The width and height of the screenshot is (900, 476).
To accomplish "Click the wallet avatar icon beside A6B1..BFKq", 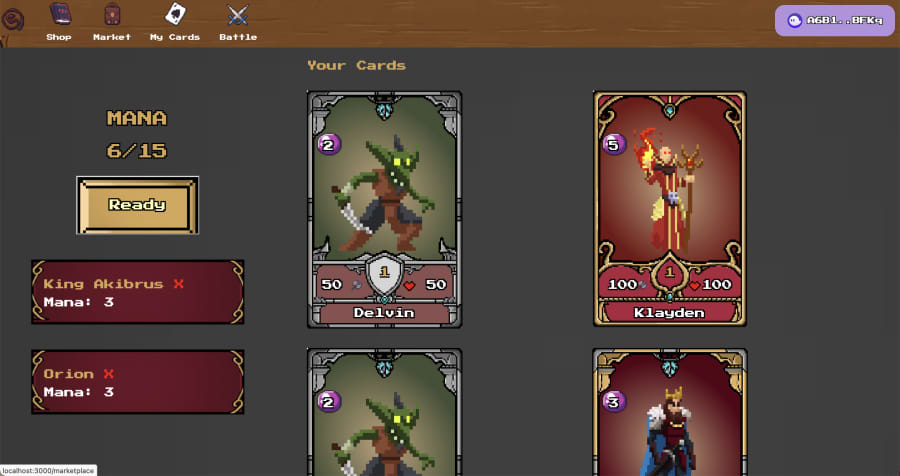I will pyautogui.click(x=794, y=21).
